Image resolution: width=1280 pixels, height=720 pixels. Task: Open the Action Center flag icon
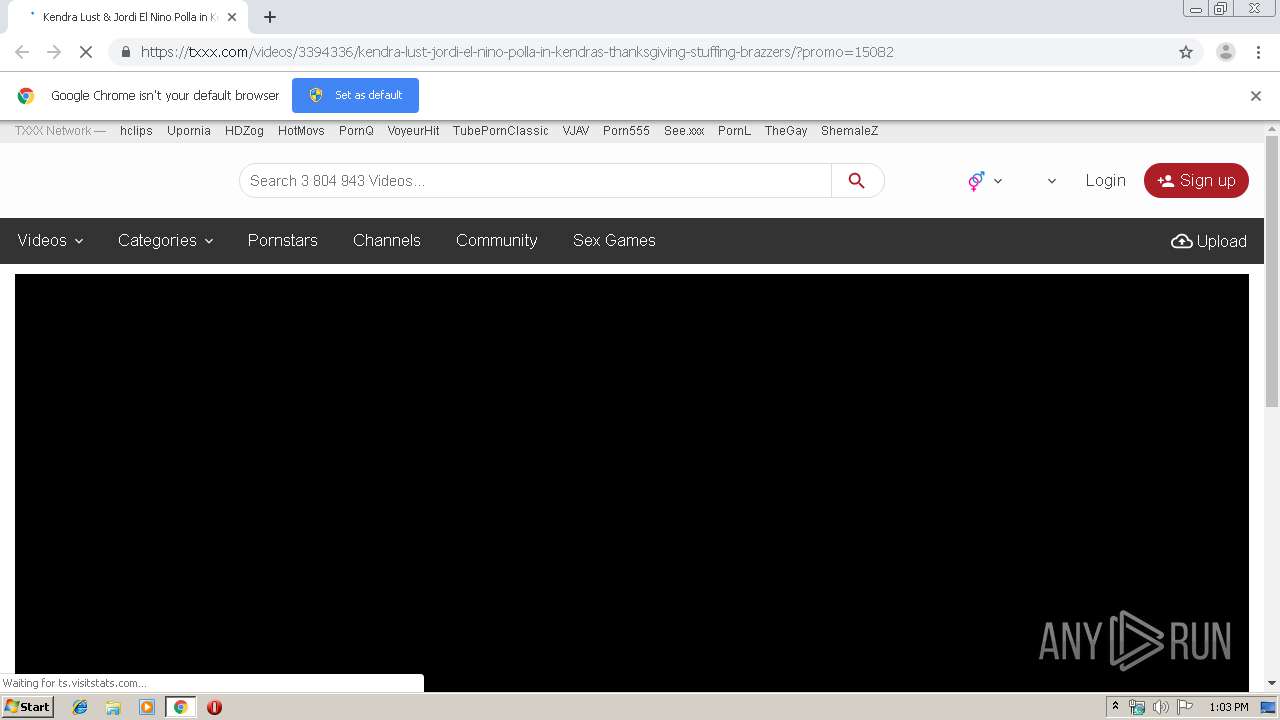point(1185,707)
